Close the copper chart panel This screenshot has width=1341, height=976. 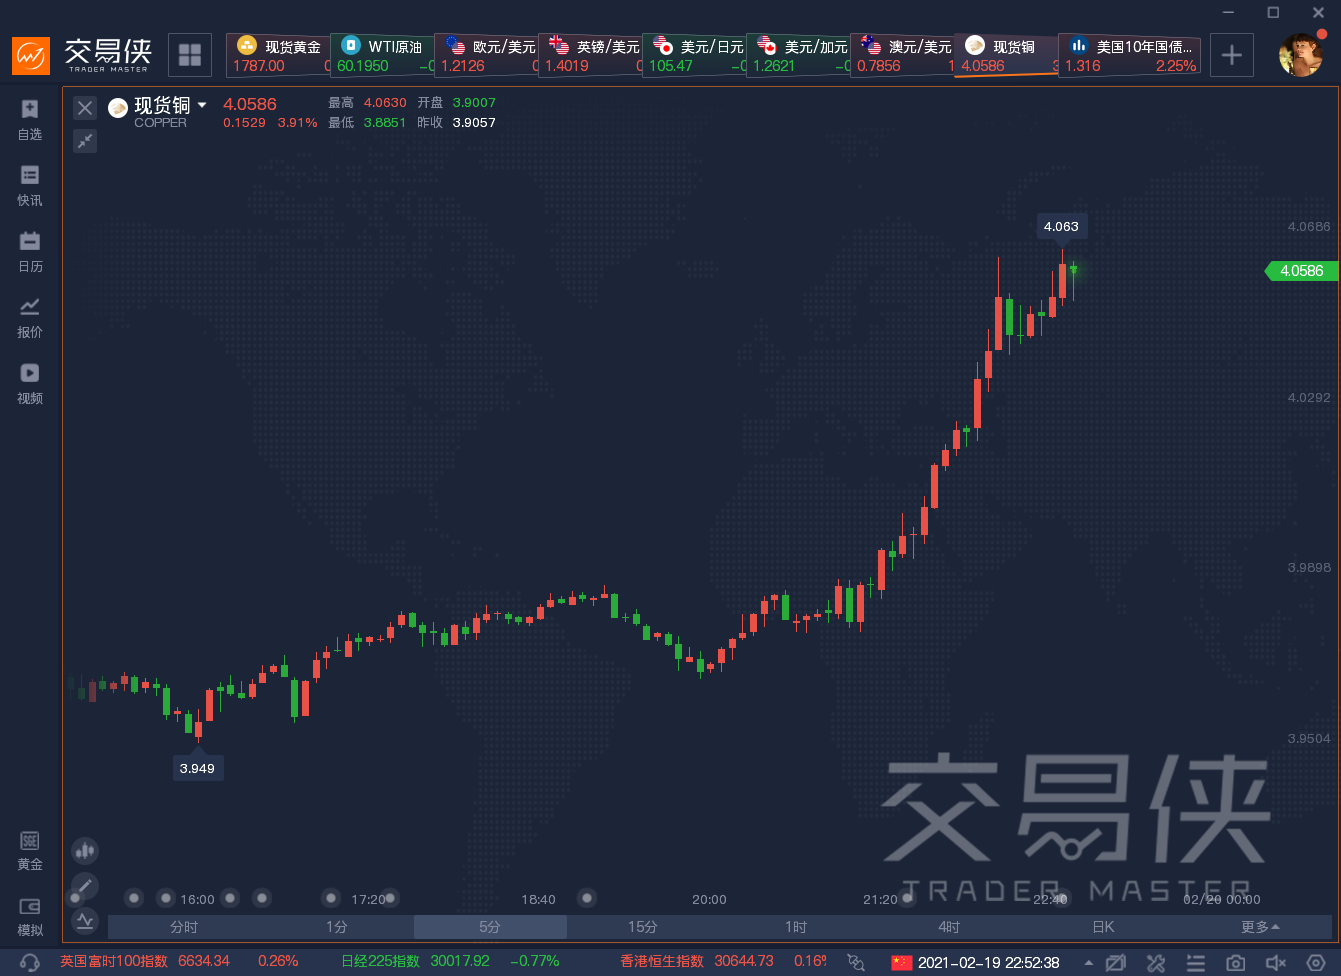click(x=85, y=108)
